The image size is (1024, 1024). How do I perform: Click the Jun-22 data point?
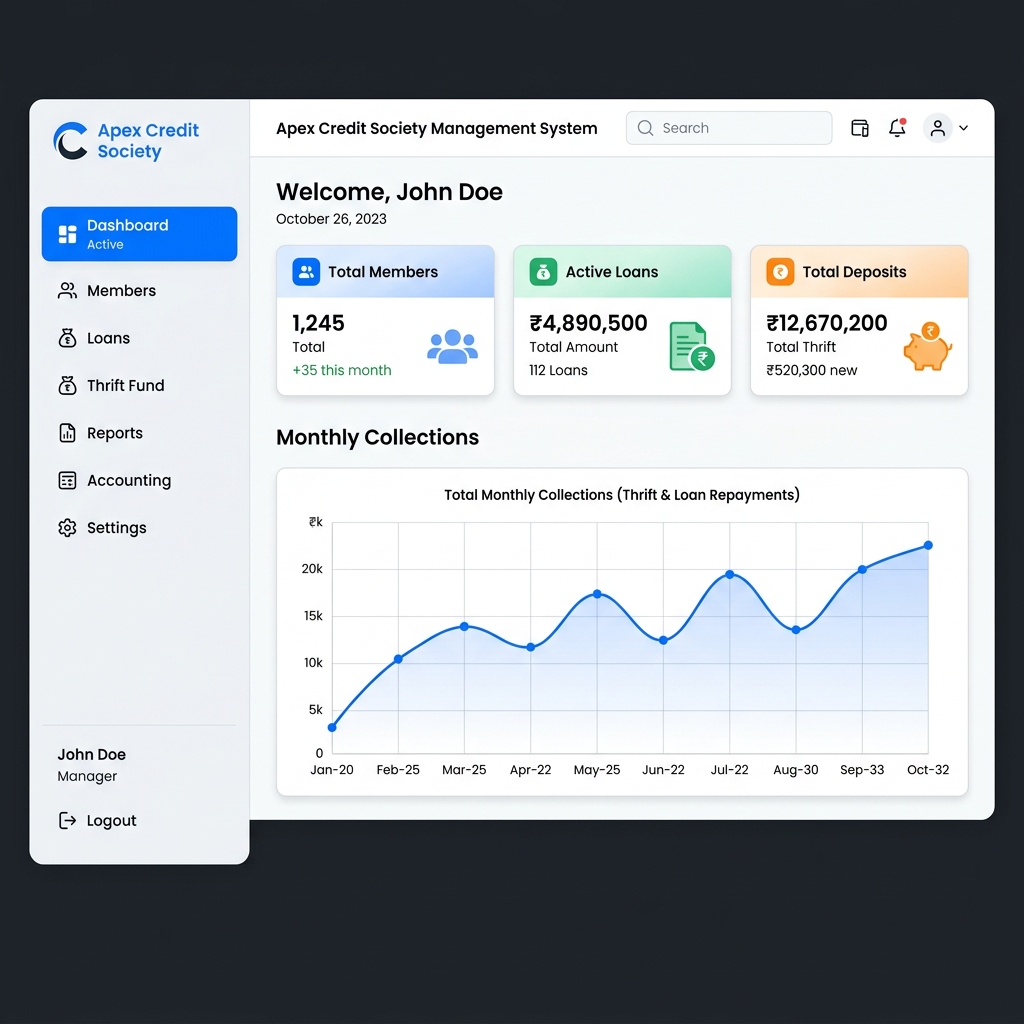664,641
